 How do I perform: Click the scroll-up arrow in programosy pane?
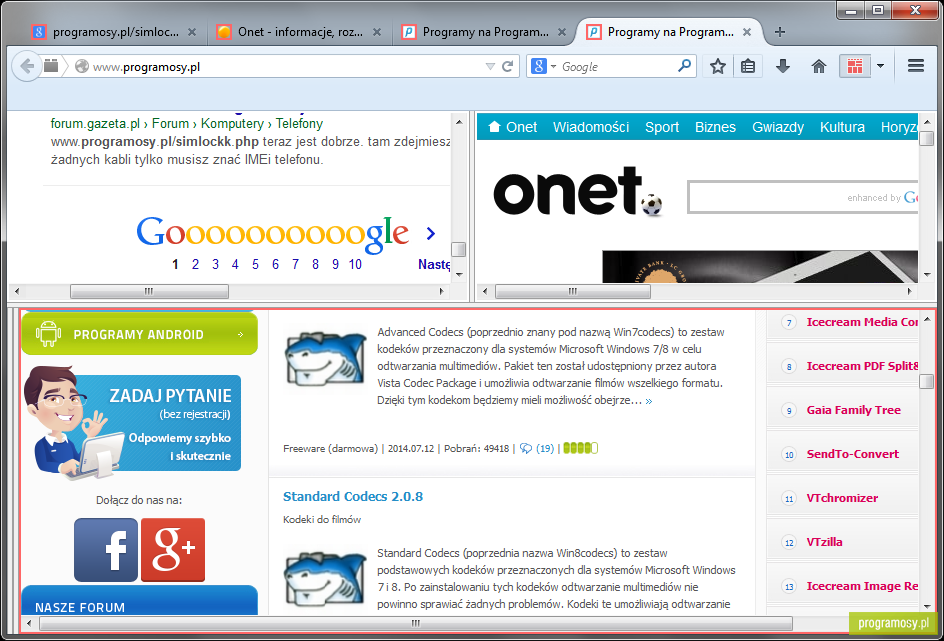(927, 318)
